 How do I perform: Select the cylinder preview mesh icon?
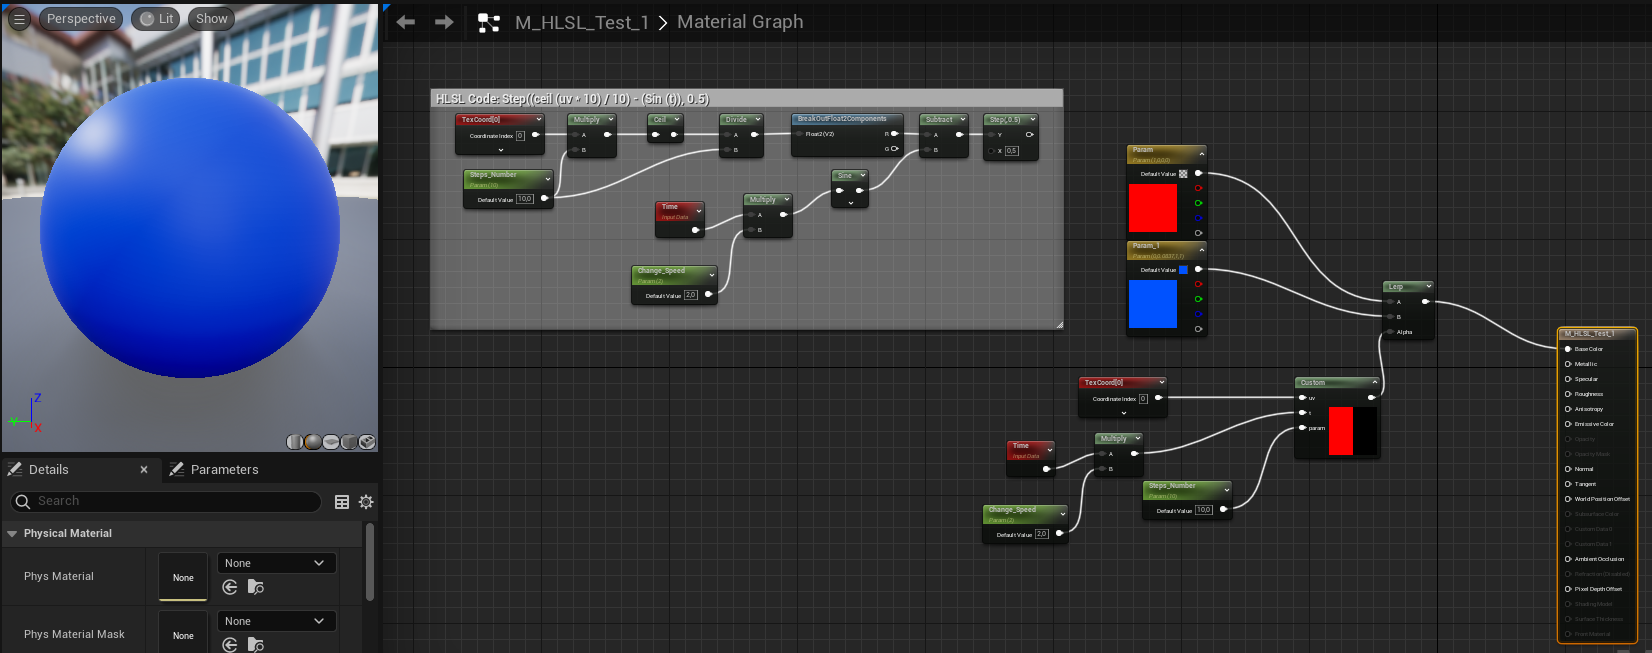(295, 442)
